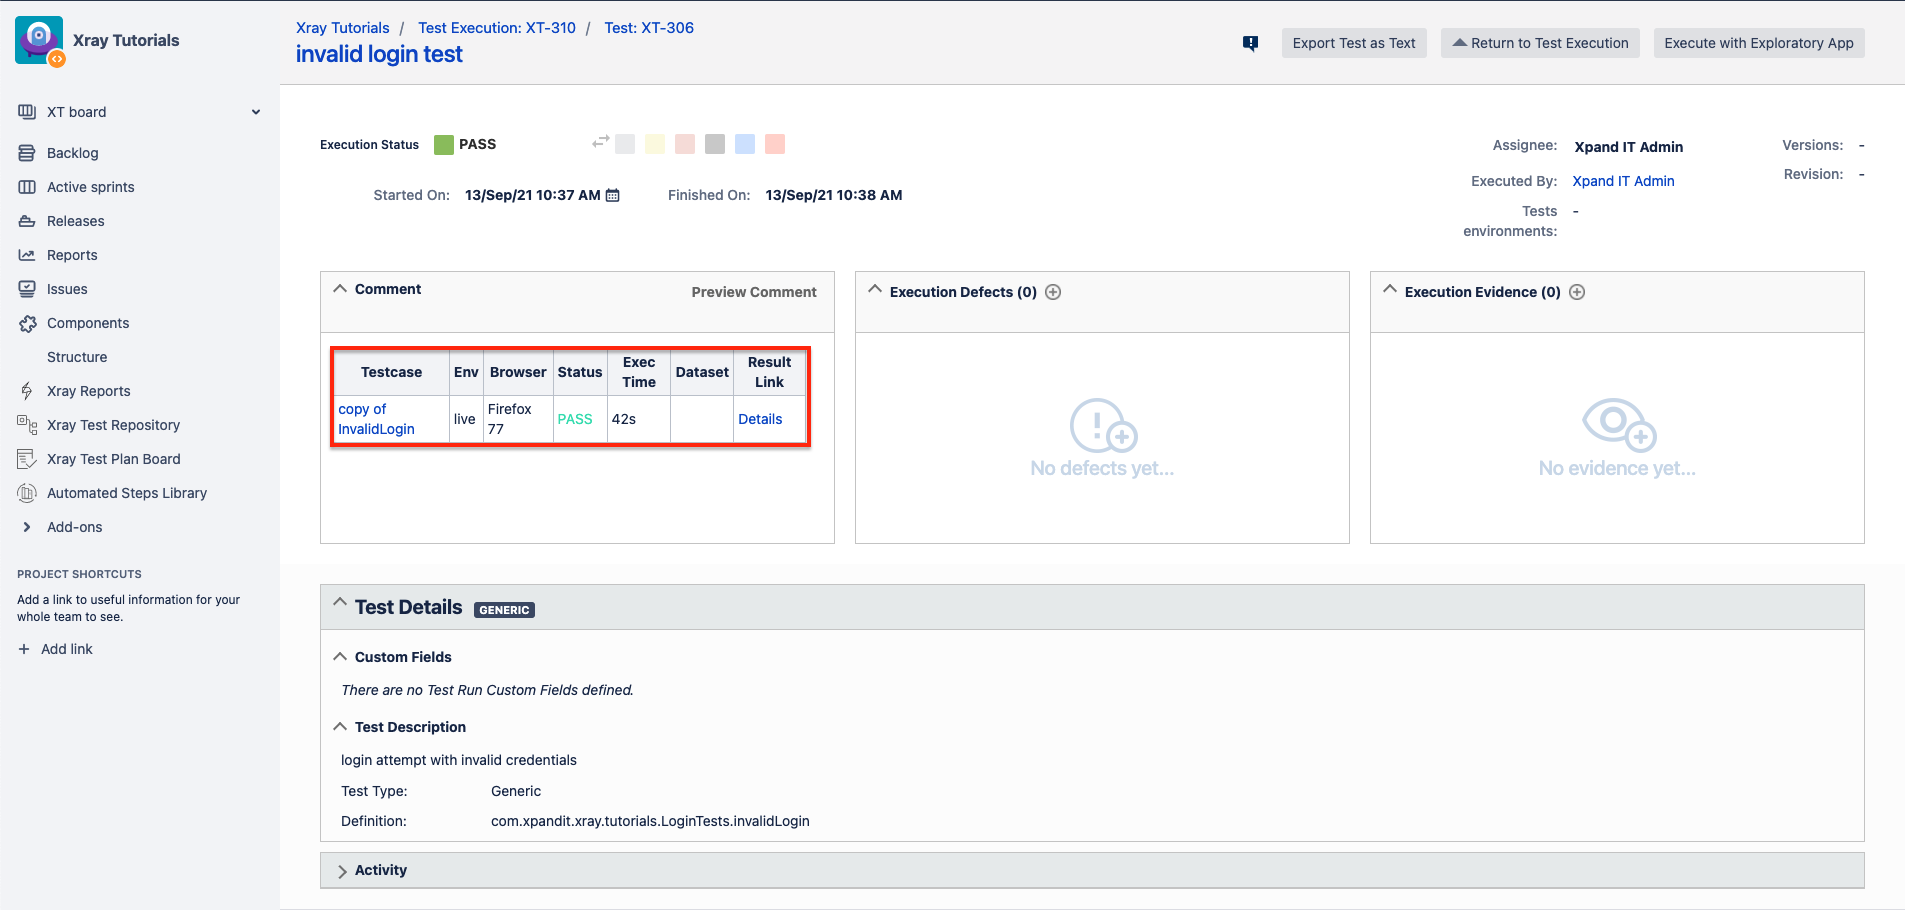Open Xpand IT Admin executed-by link
1905x910 pixels.
1623,181
